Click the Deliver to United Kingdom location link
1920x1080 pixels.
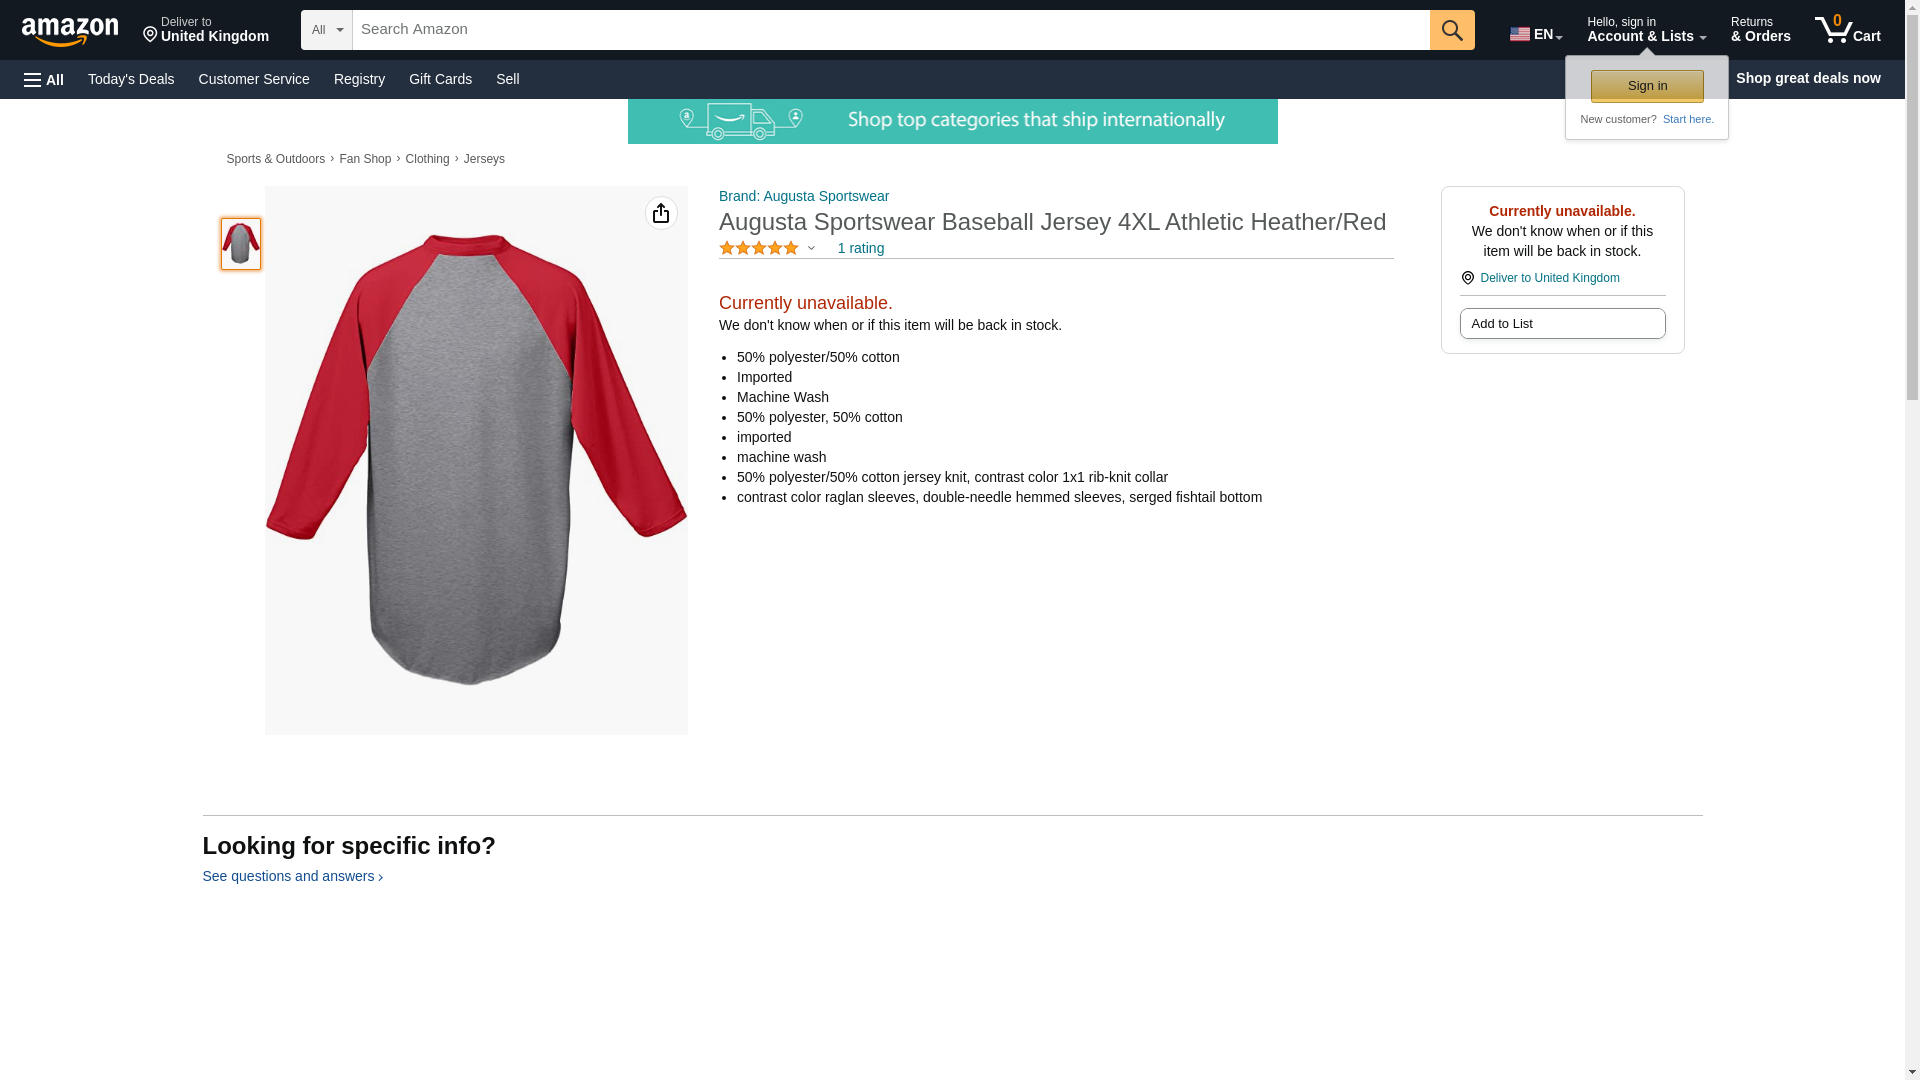(x=1549, y=278)
